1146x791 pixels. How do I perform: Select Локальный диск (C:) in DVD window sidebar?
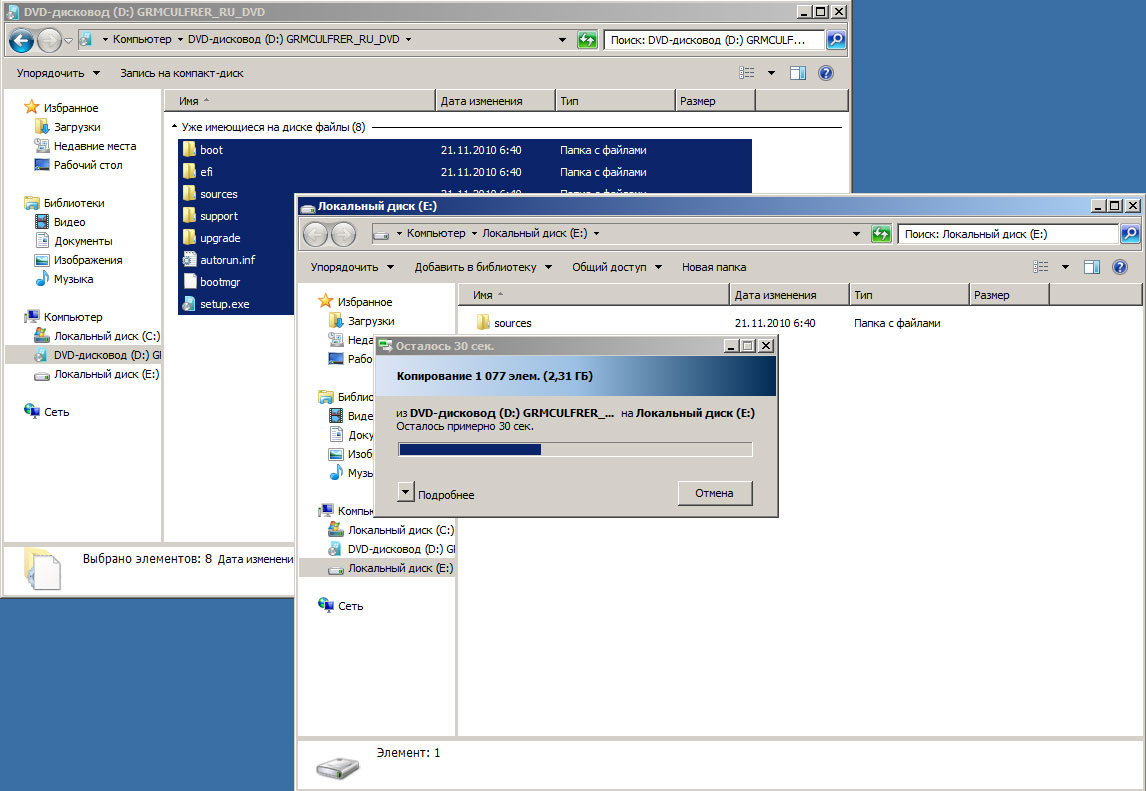click(97, 336)
